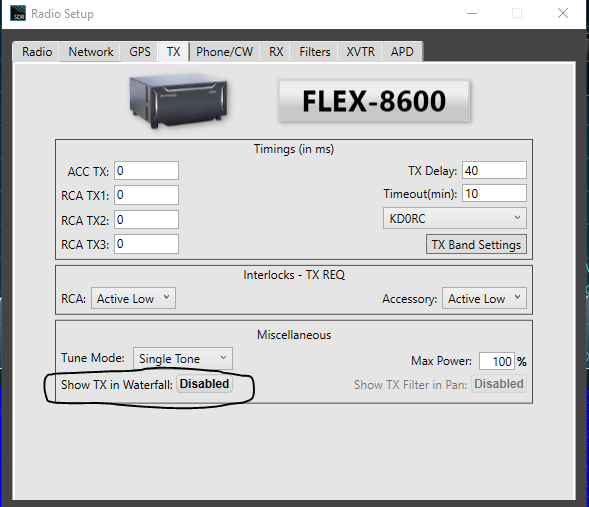Click the Max Power percentage field

click(x=497, y=361)
